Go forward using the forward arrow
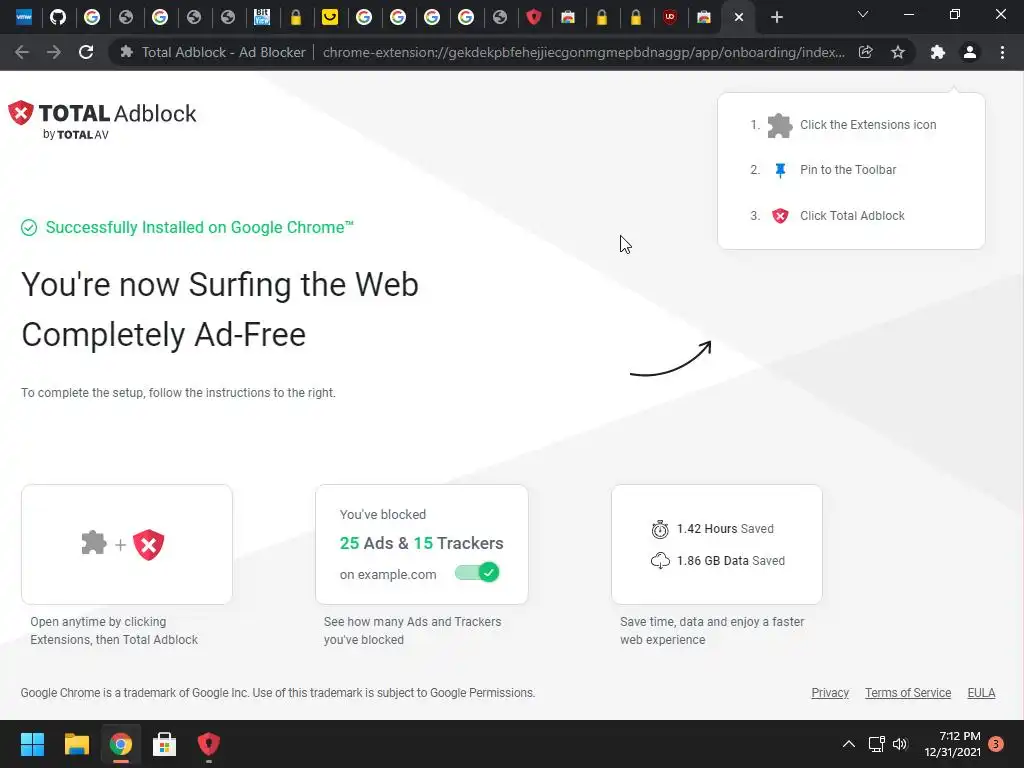Viewport: 1024px width, 768px height. (54, 52)
